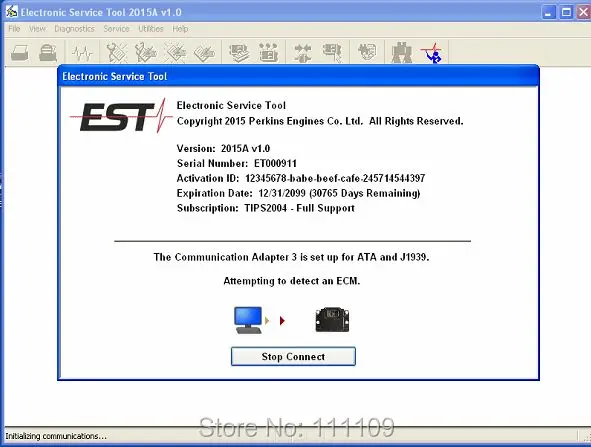Close the Electronic Service Tool window
The height and width of the screenshot is (447, 591).
click(x=583, y=12)
